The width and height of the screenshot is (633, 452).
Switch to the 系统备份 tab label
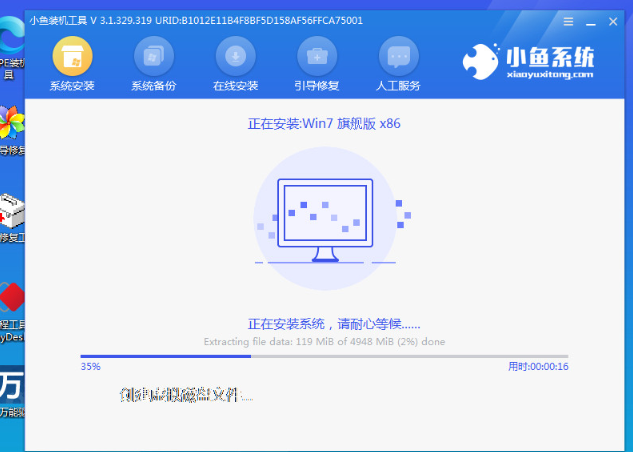click(x=153, y=86)
